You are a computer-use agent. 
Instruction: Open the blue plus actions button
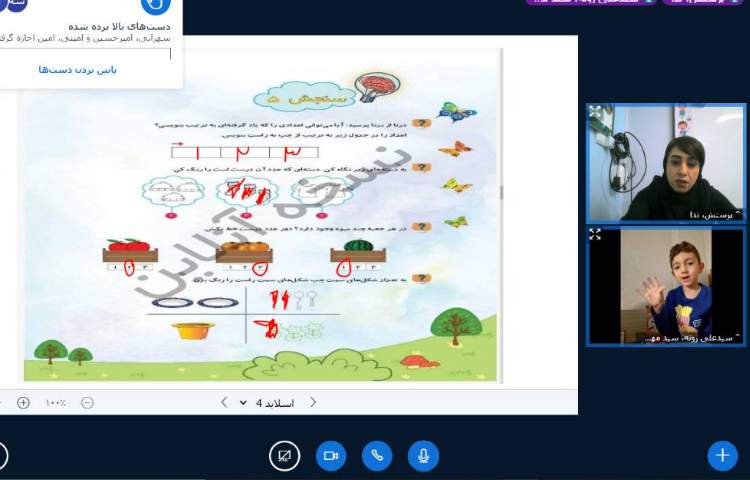(x=722, y=456)
